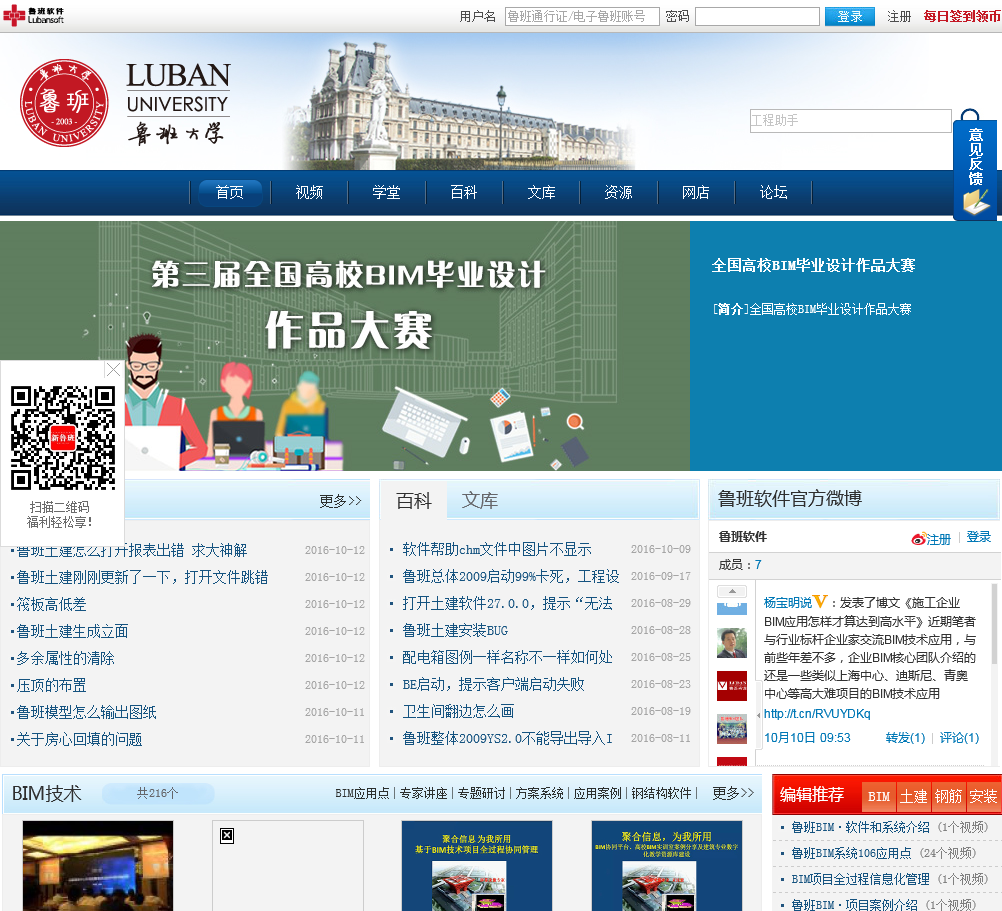Select the 安装 tab in 编辑推荐

tap(983, 796)
